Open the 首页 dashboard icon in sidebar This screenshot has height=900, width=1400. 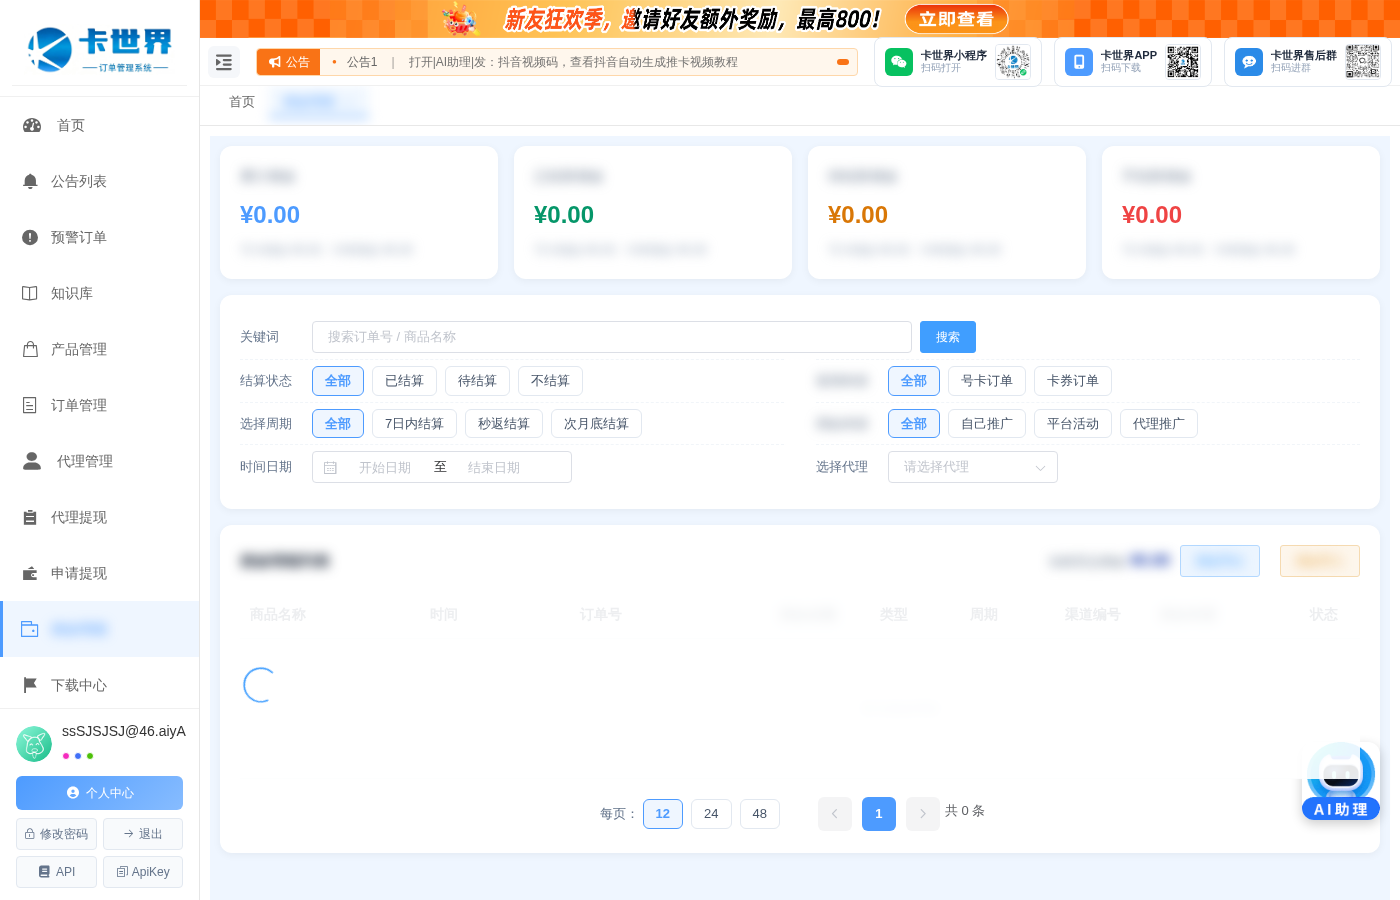pos(32,125)
